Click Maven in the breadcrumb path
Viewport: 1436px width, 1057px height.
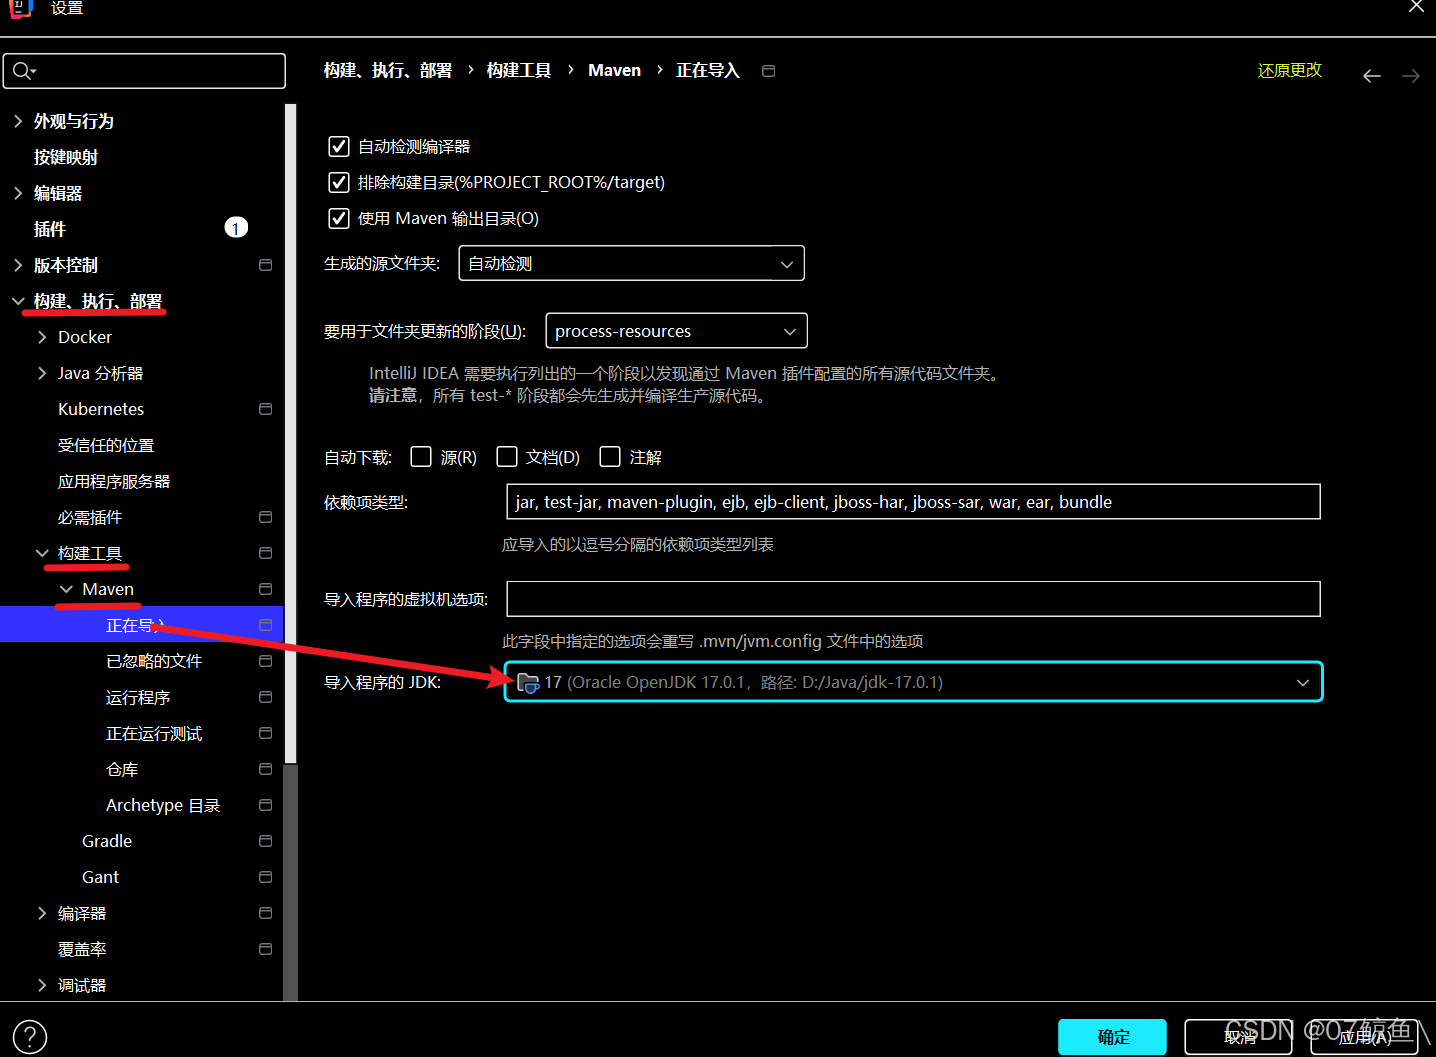[614, 70]
